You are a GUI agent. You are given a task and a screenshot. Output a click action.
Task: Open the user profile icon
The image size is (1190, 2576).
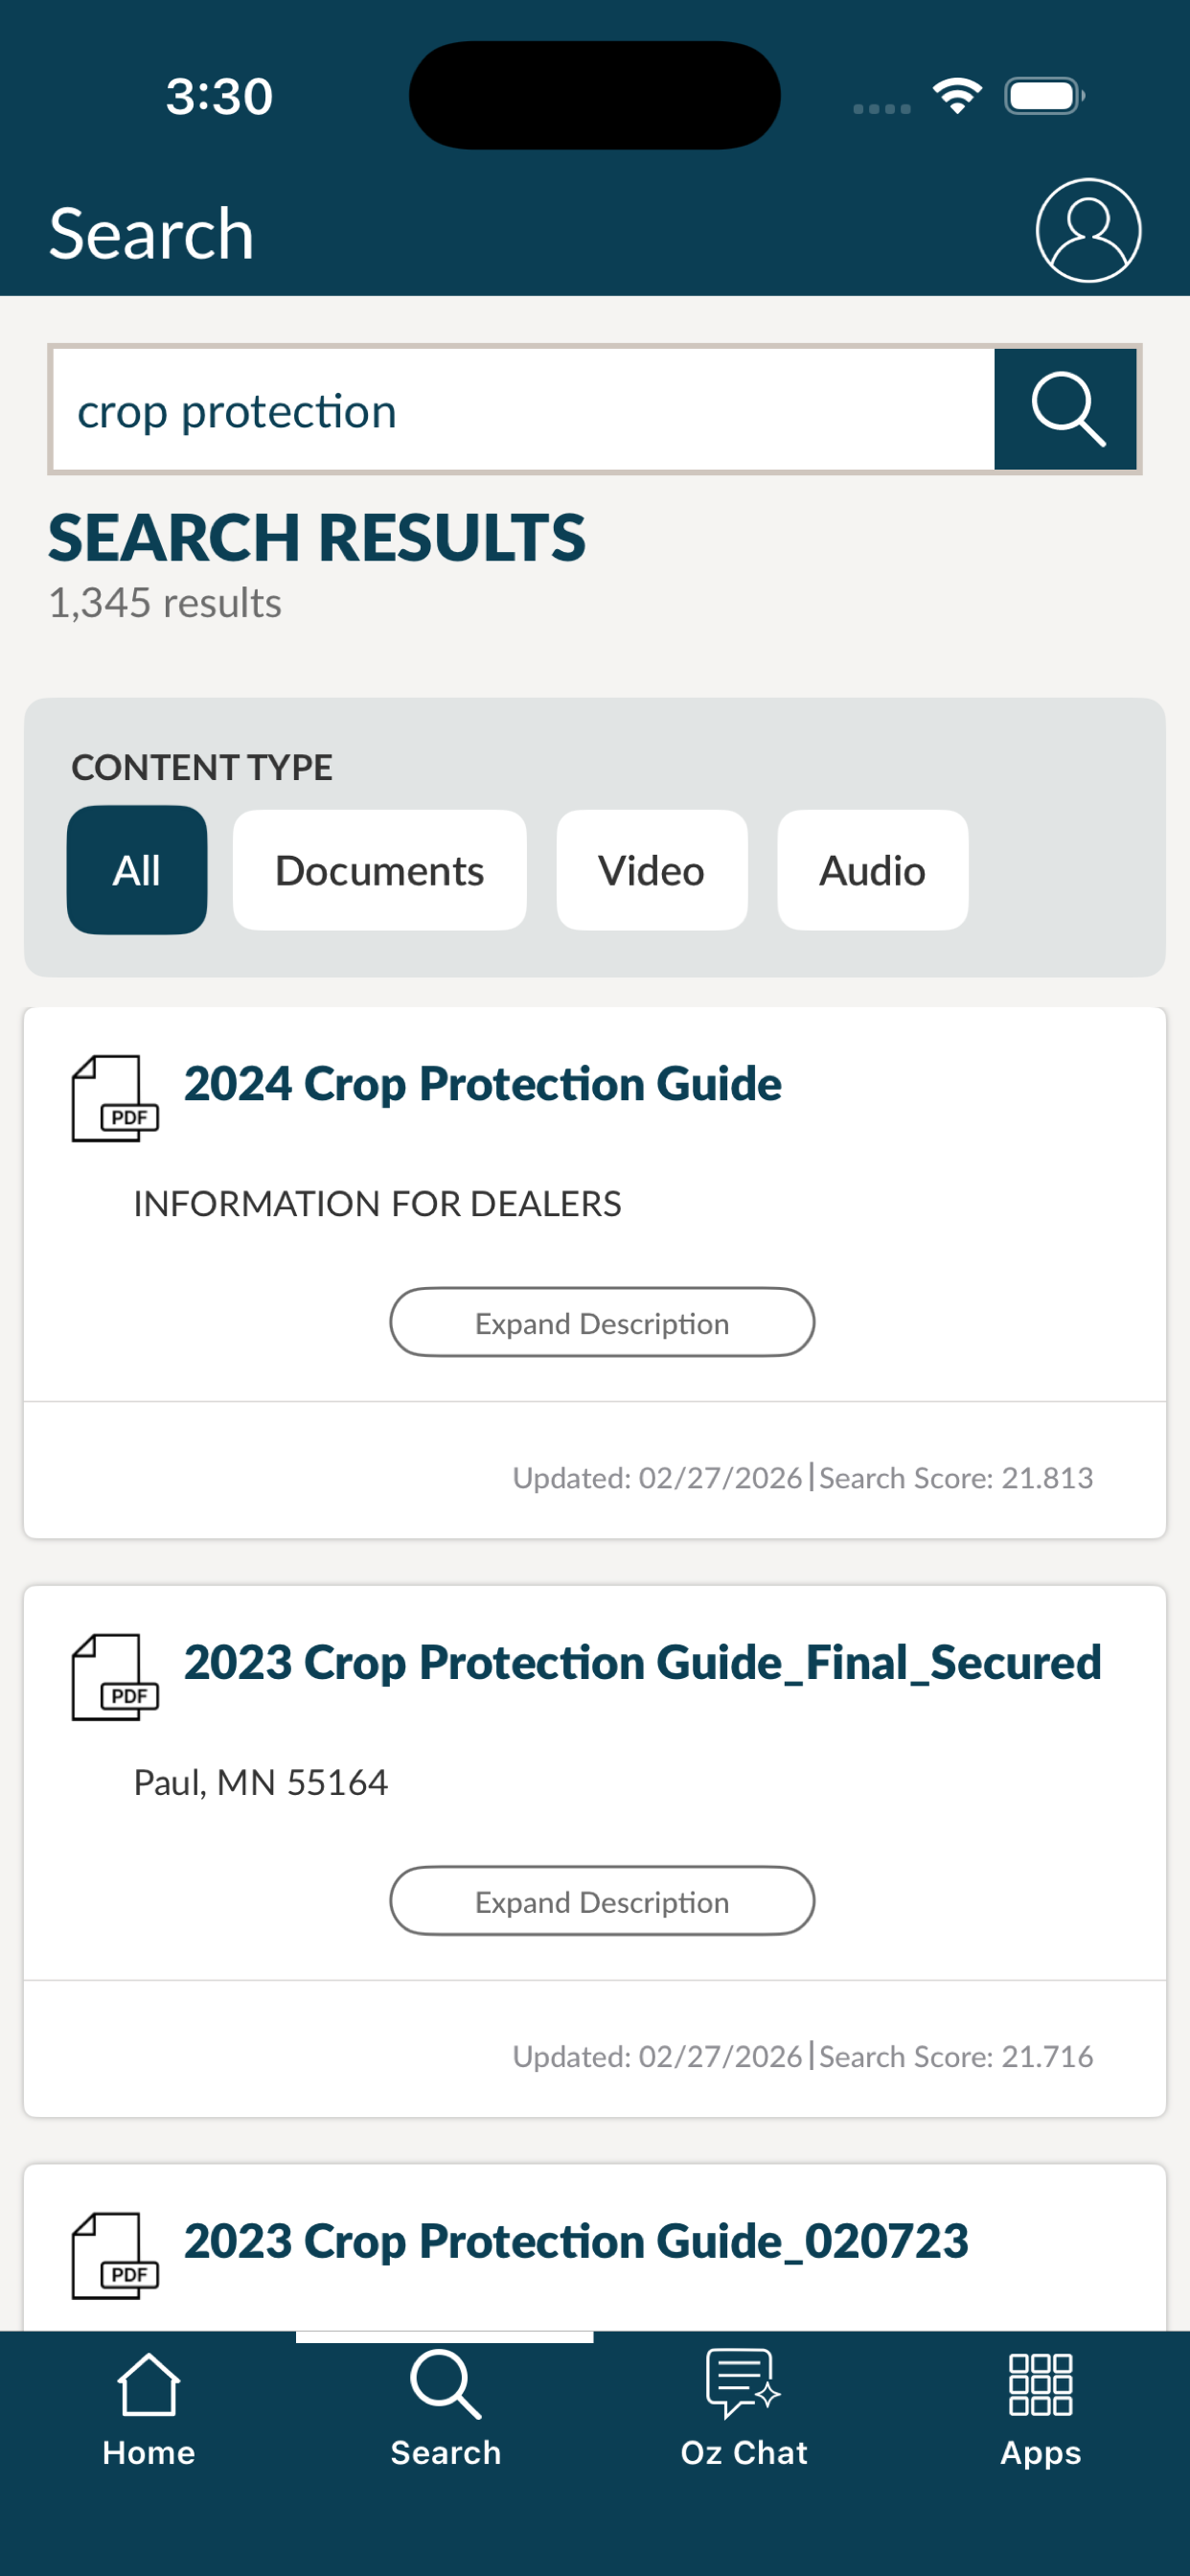pos(1088,231)
